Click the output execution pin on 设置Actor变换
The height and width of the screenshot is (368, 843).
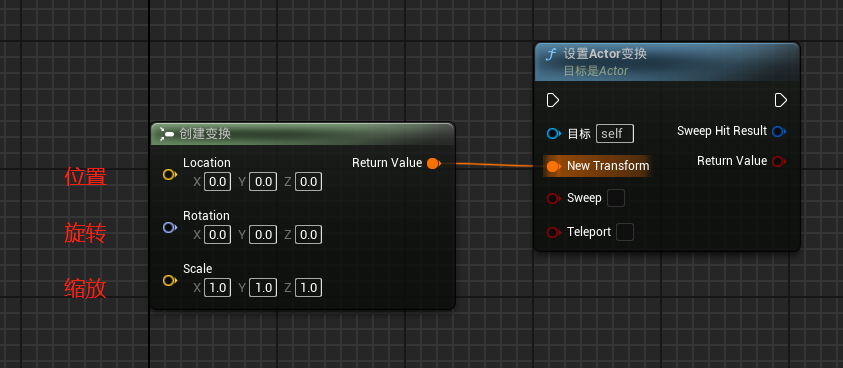(x=781, y=100)
